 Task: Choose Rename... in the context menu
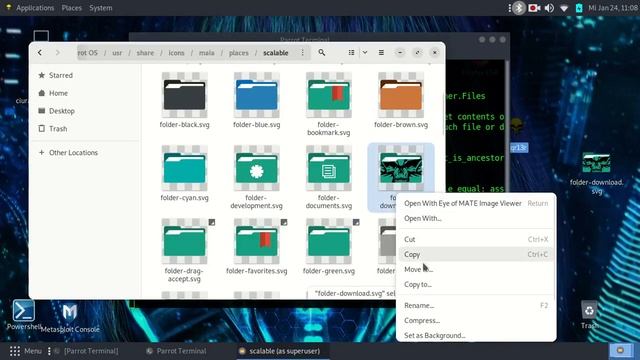476,305
